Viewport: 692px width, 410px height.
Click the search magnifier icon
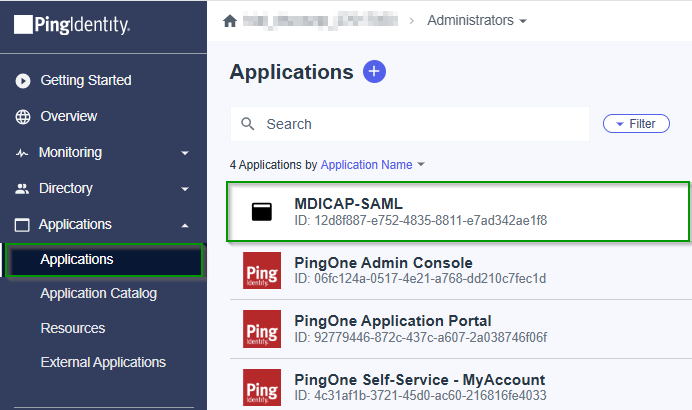248,124
